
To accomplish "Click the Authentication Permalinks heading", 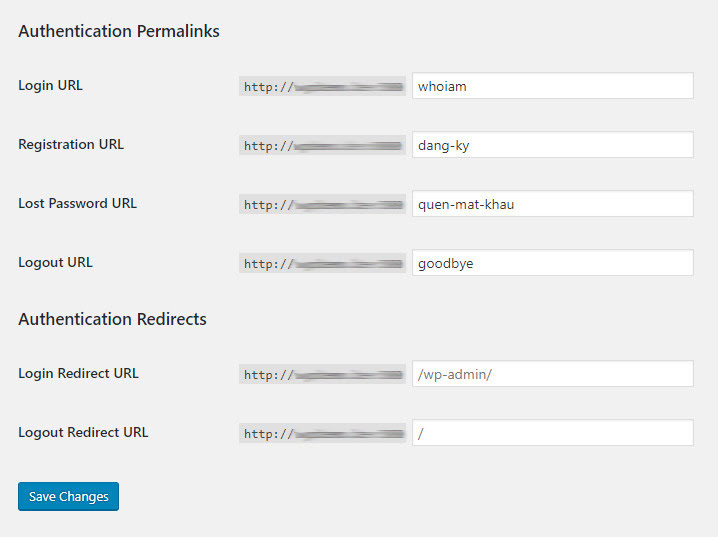I will (119, 31).
